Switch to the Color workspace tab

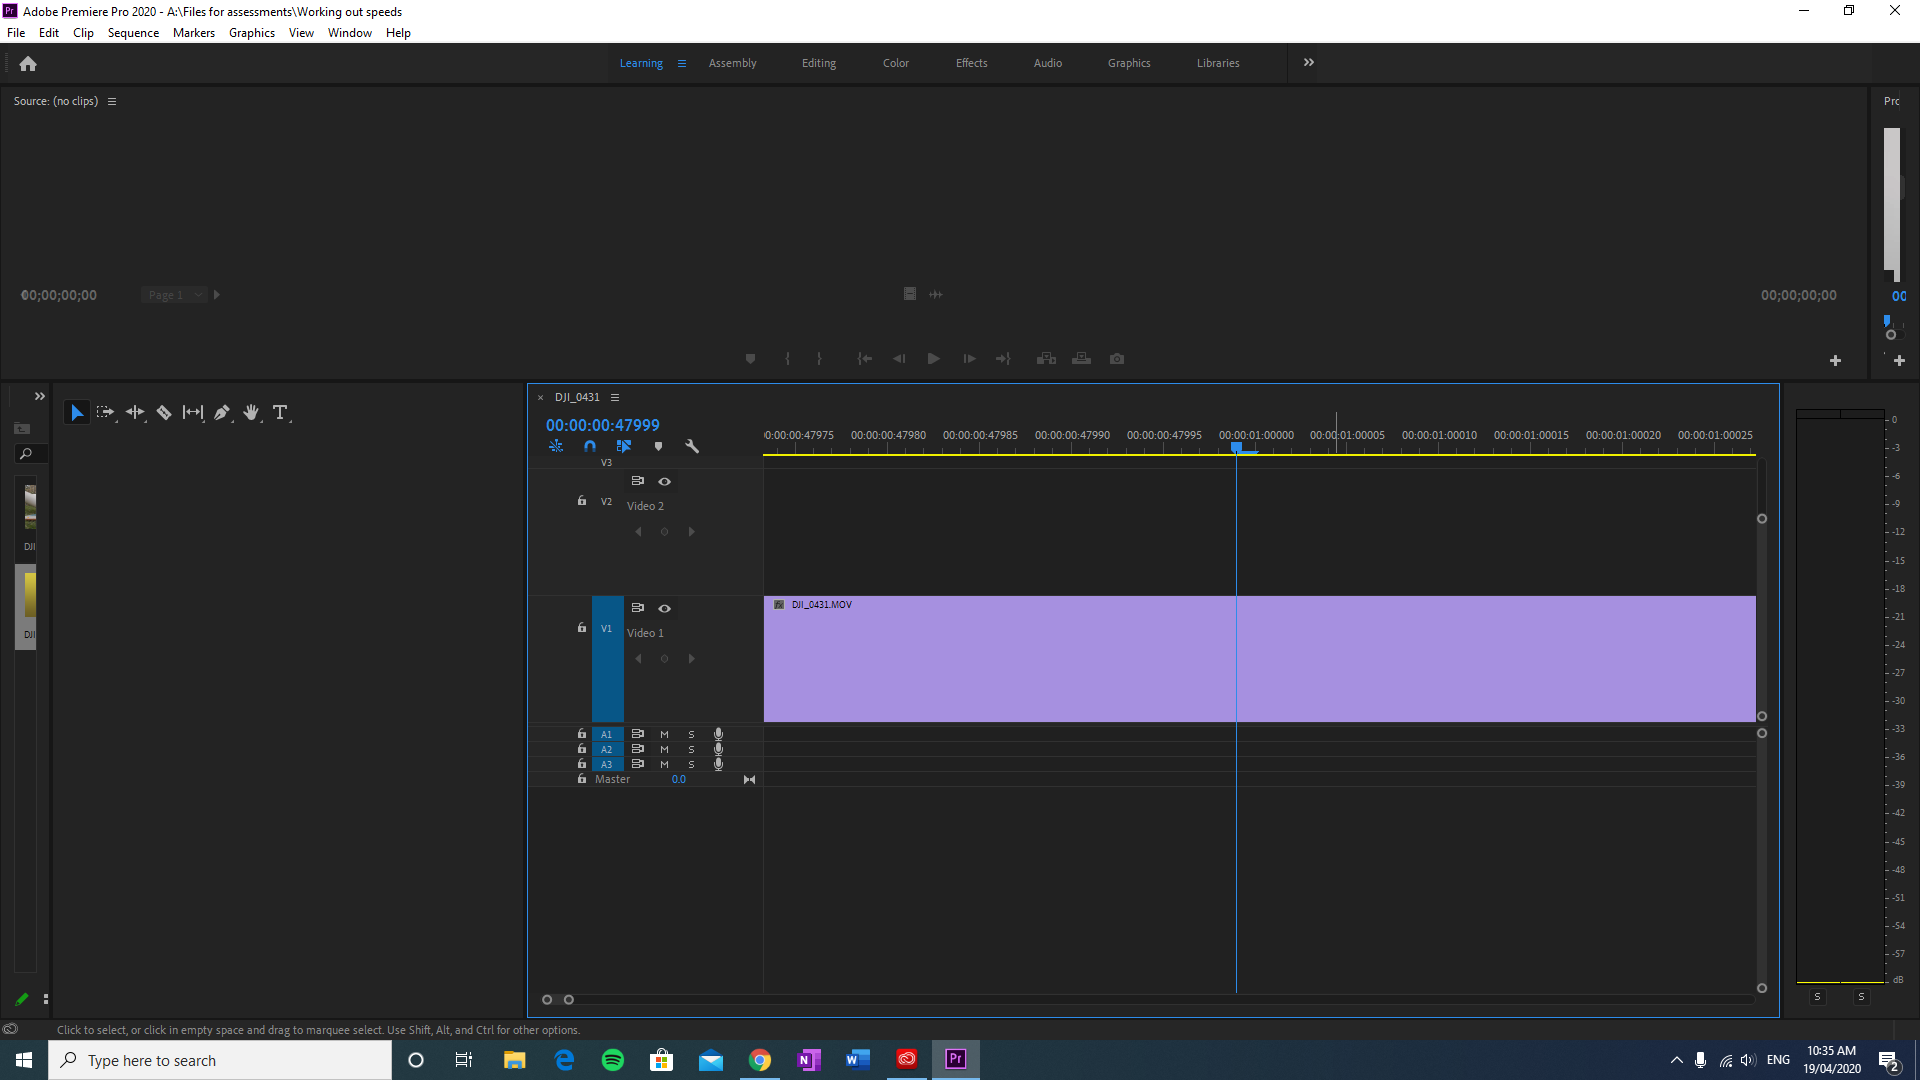click(895, 62)
